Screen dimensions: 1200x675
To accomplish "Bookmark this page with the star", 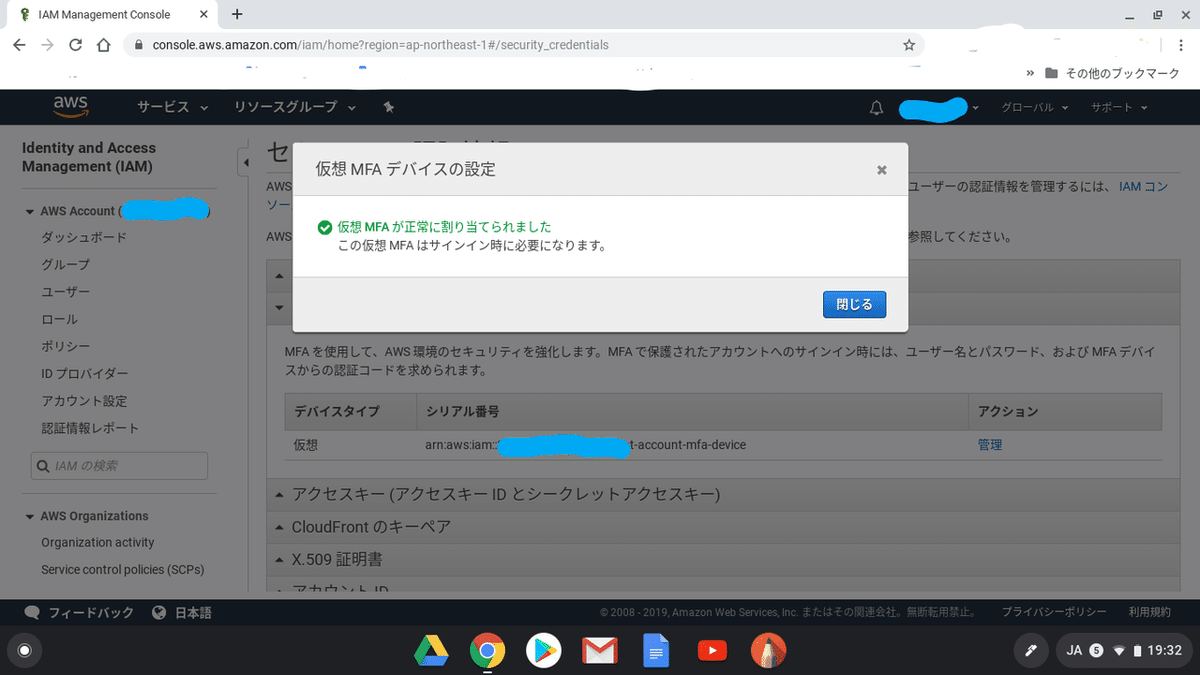I will click(x=908, y=45).
